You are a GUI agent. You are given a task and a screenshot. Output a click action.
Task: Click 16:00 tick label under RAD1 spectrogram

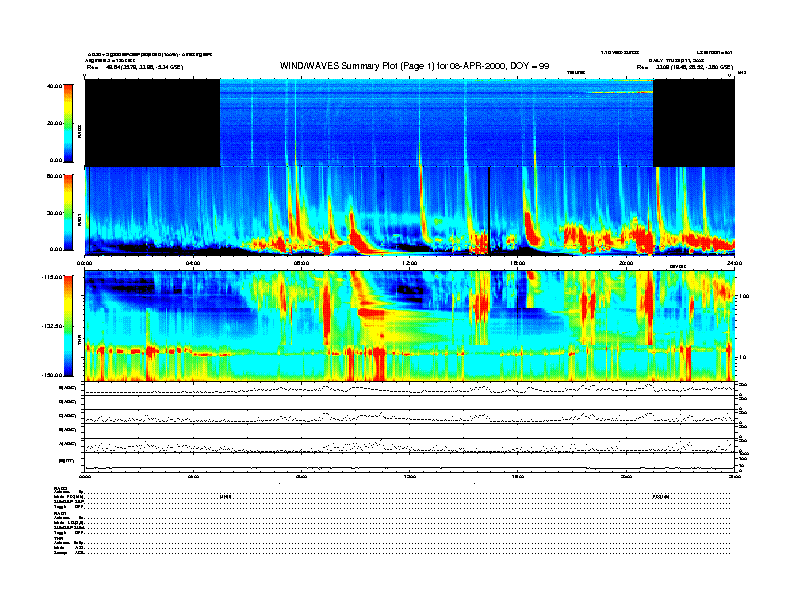[518, 263]
